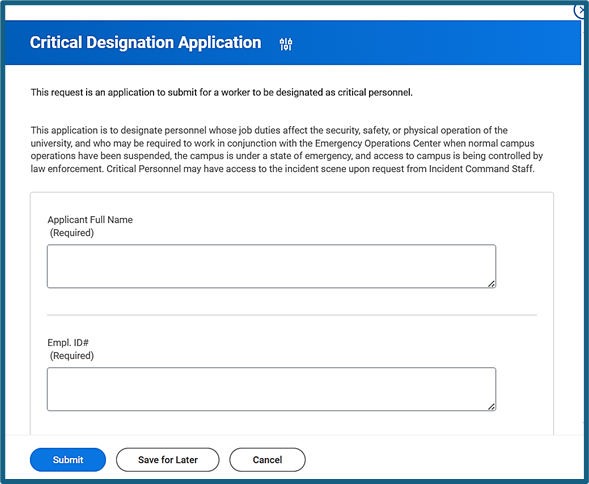Submit the Critical Designation Application
This screenshot has height=484, width=589.
pos(68,460)
